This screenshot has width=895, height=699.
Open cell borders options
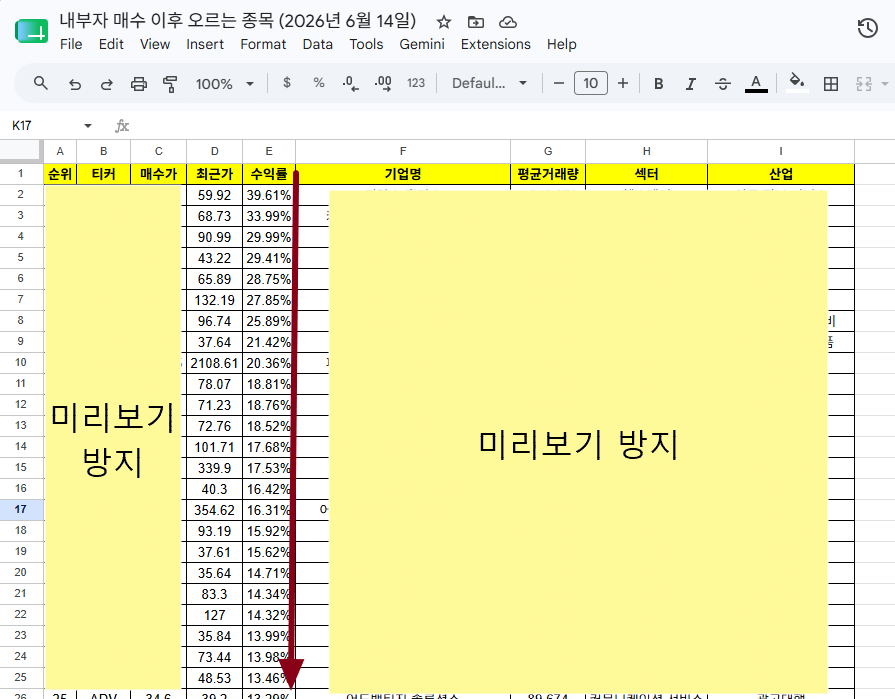(831, 84)
